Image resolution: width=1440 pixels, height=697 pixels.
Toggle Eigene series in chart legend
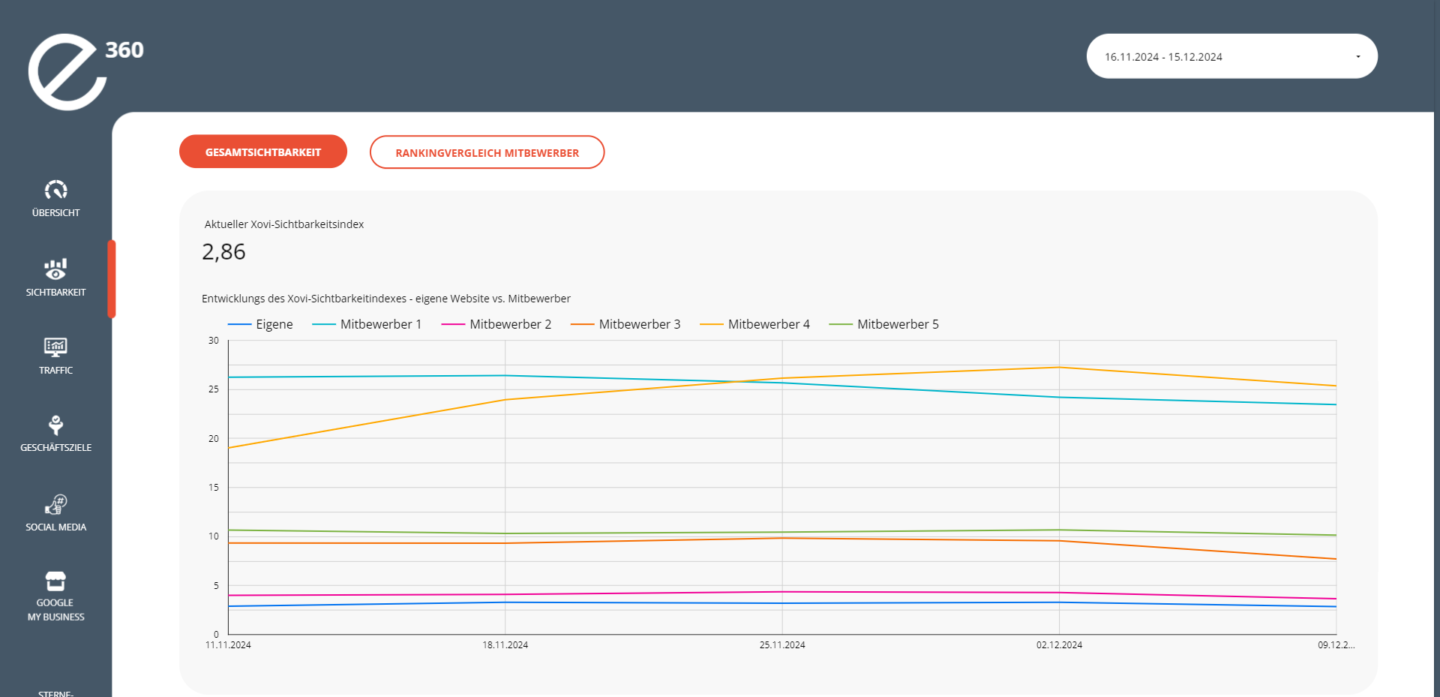261,324
